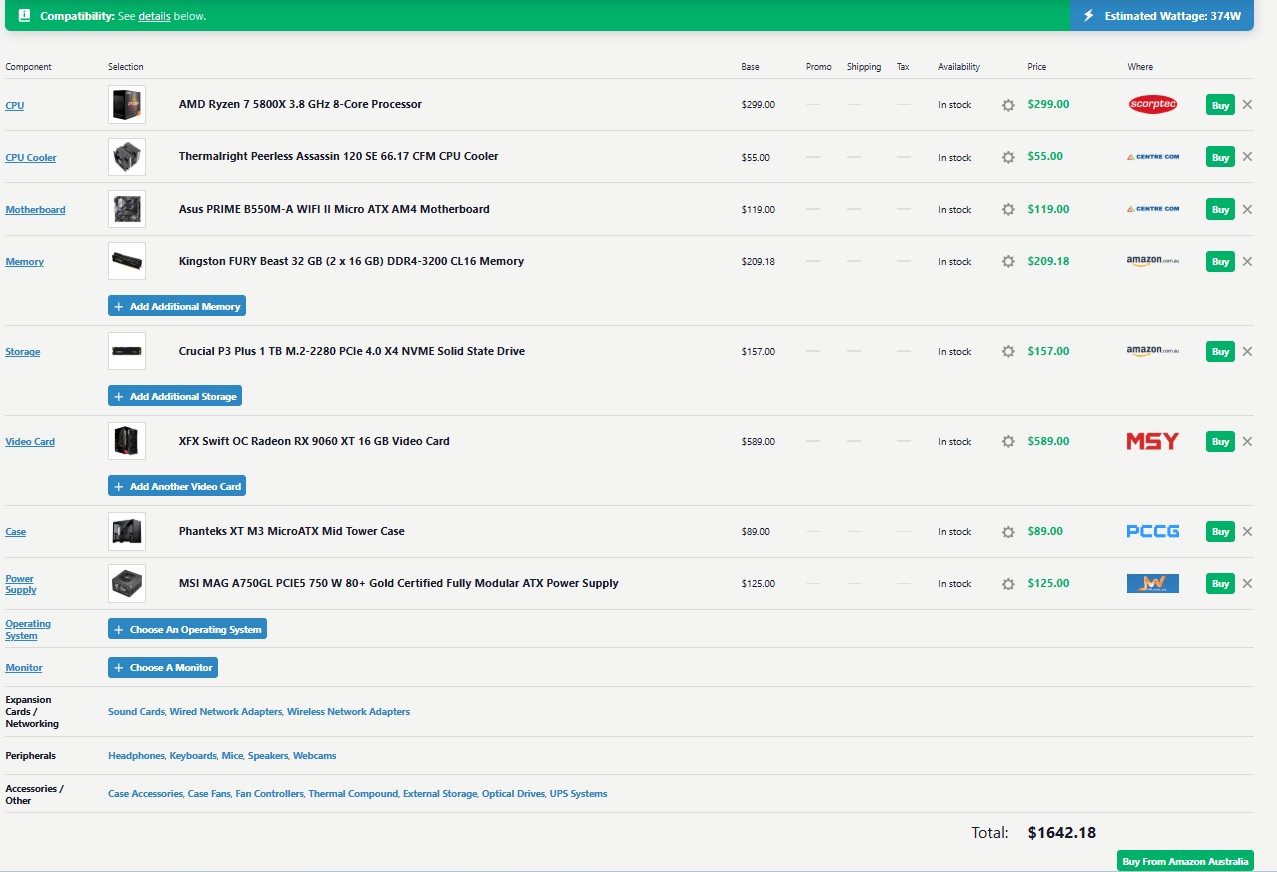1277x872 pixels.
Task: Open Sound Cards link
Action: tap(136, 711)
